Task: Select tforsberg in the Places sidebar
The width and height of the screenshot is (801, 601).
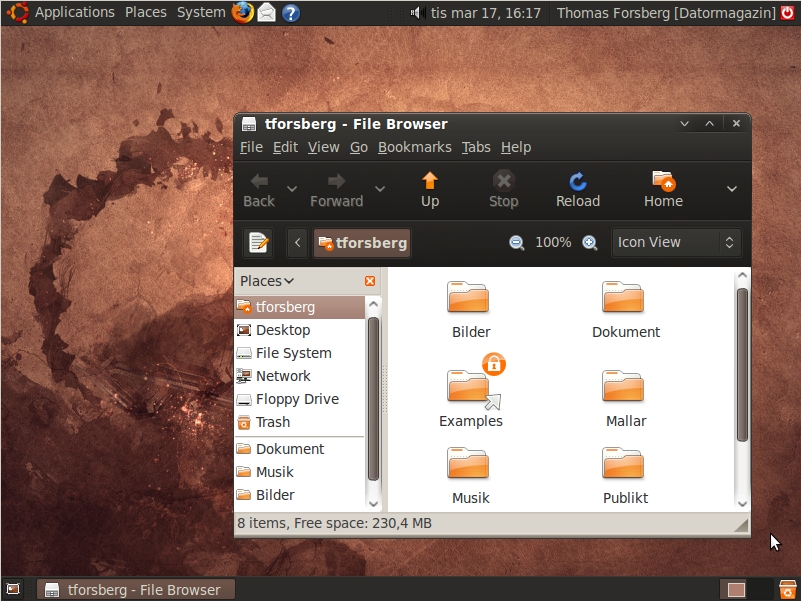Action: 300,307
